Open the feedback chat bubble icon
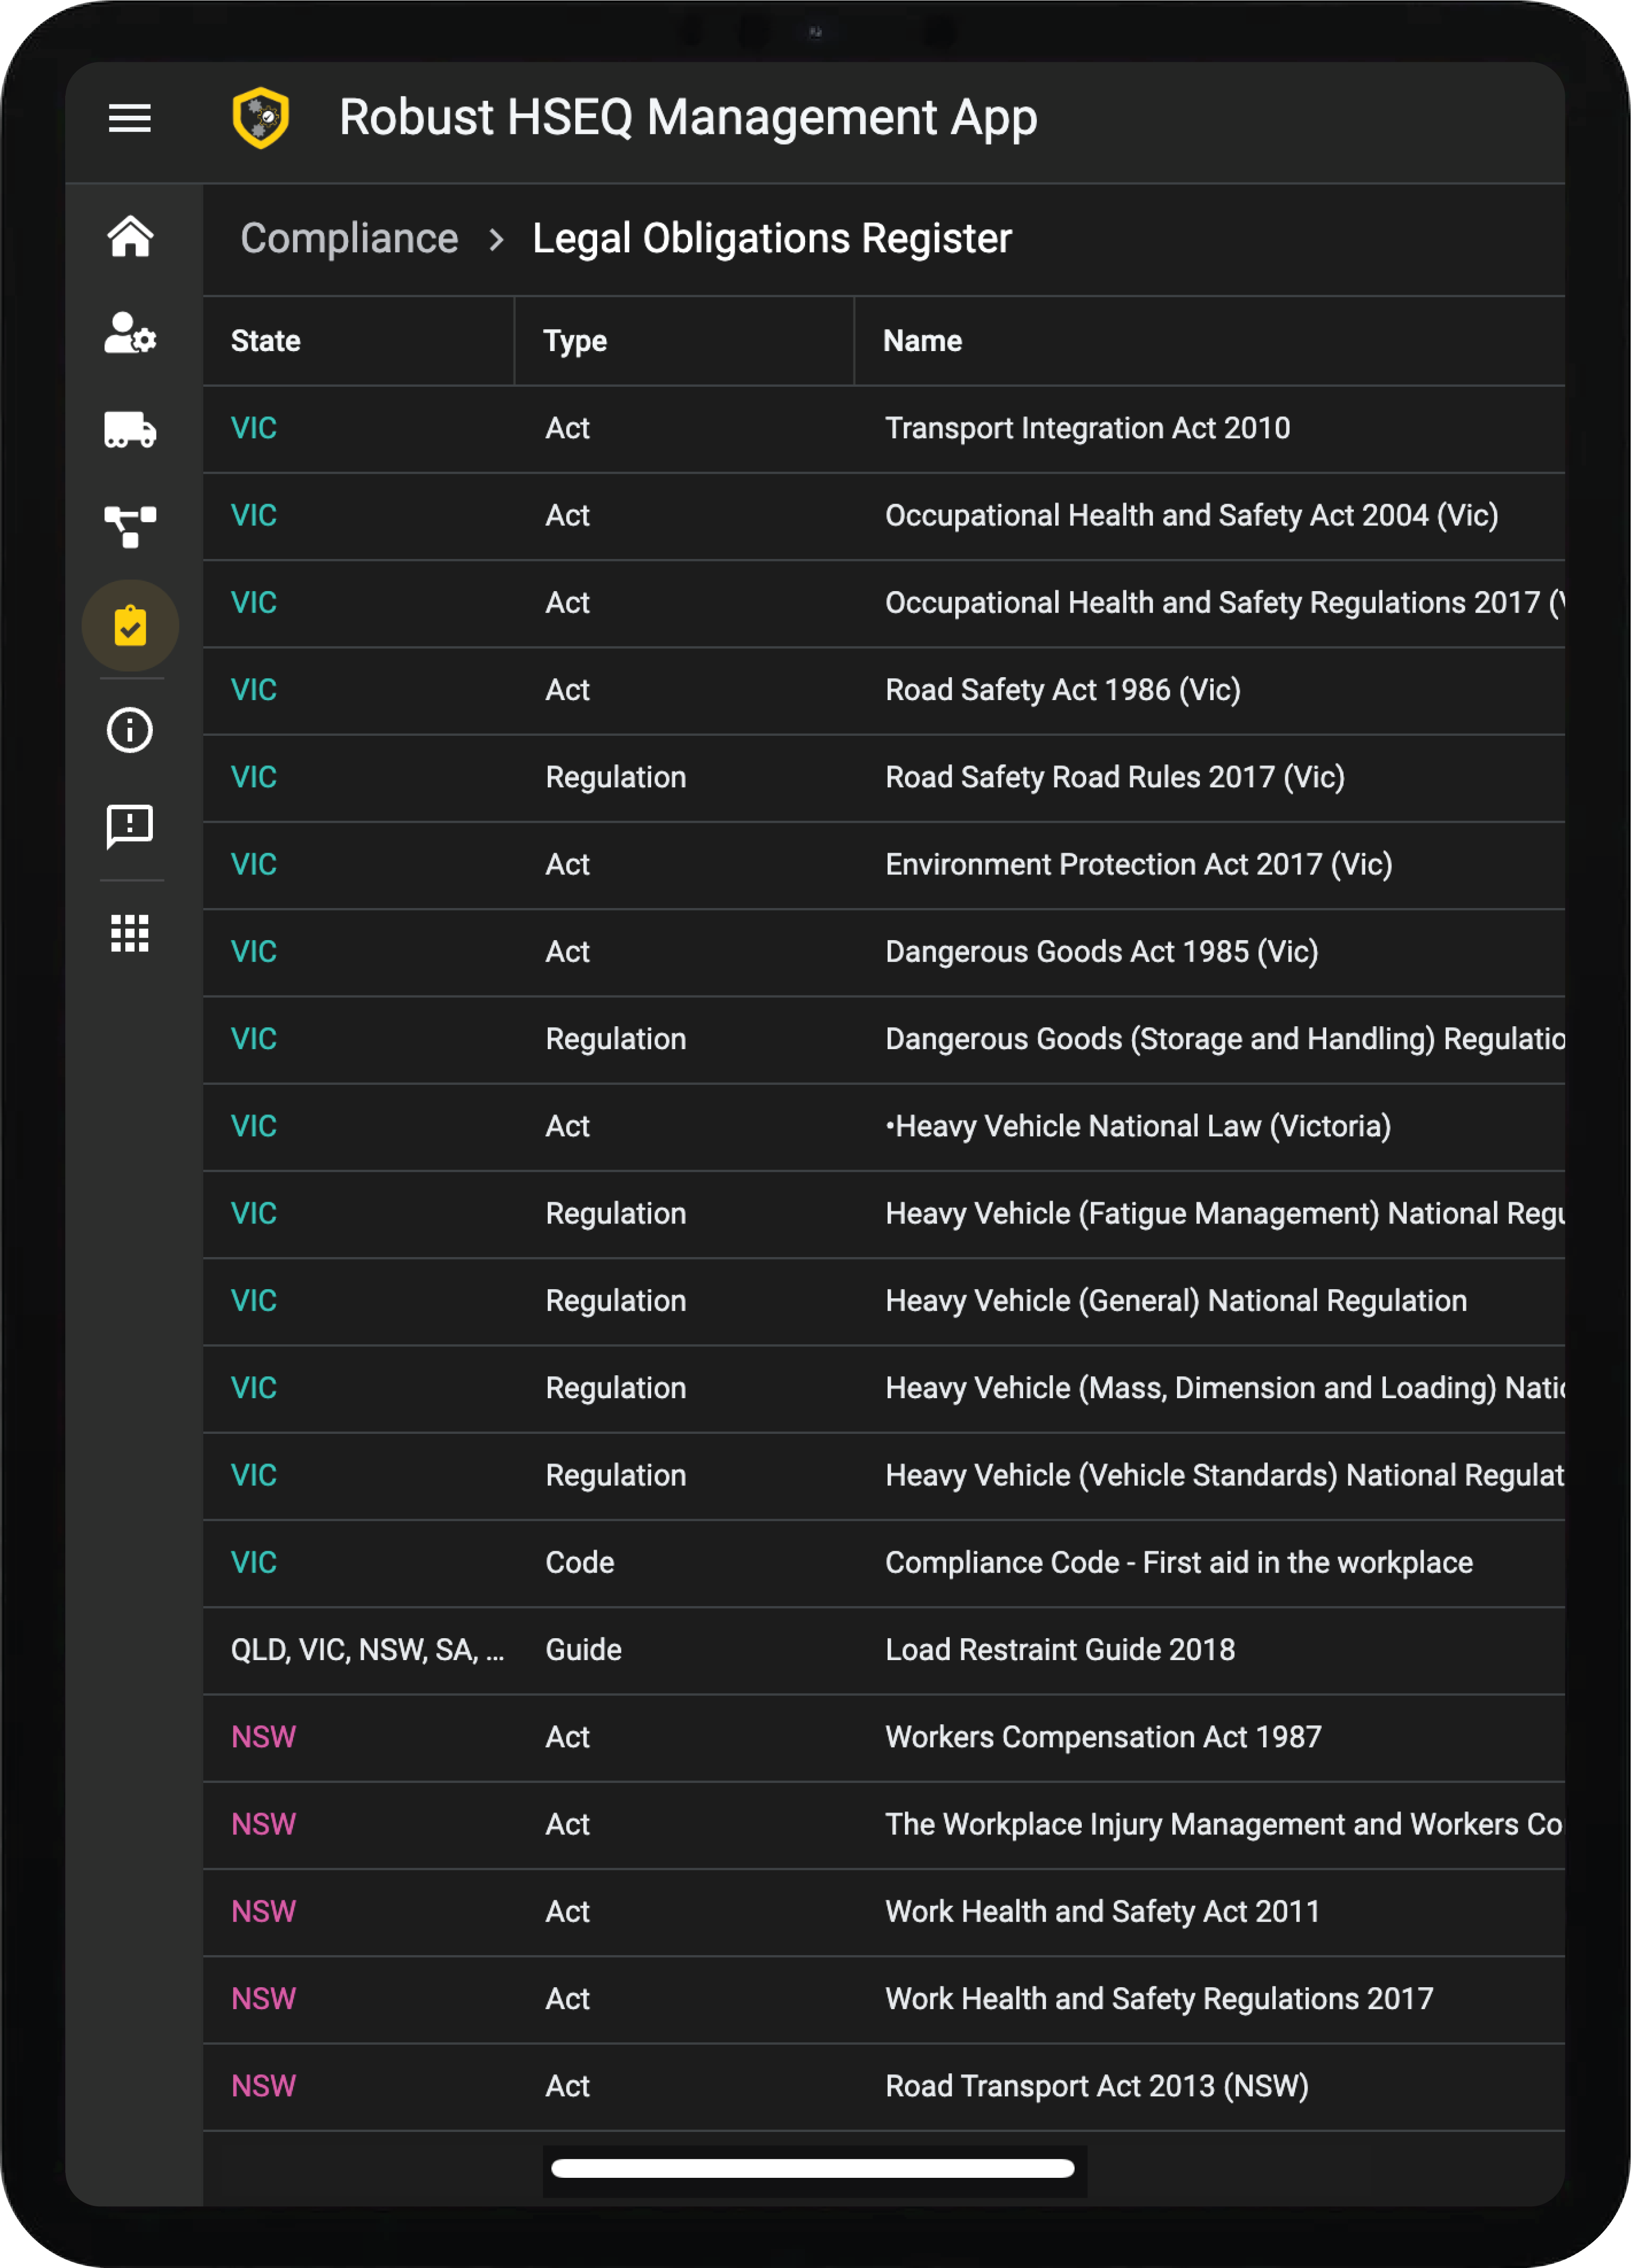Image resolution: width=1631 pixels, height=2268 pixels. [130, 827]
